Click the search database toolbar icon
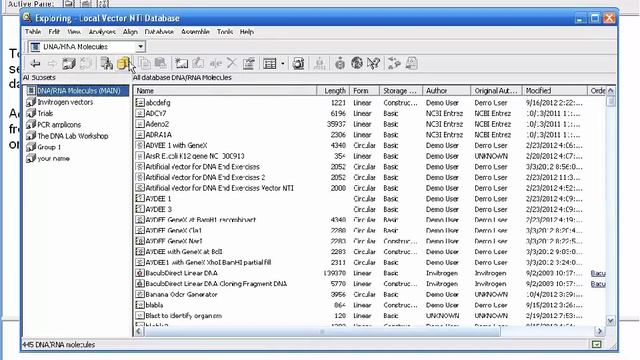 (107, 63)
